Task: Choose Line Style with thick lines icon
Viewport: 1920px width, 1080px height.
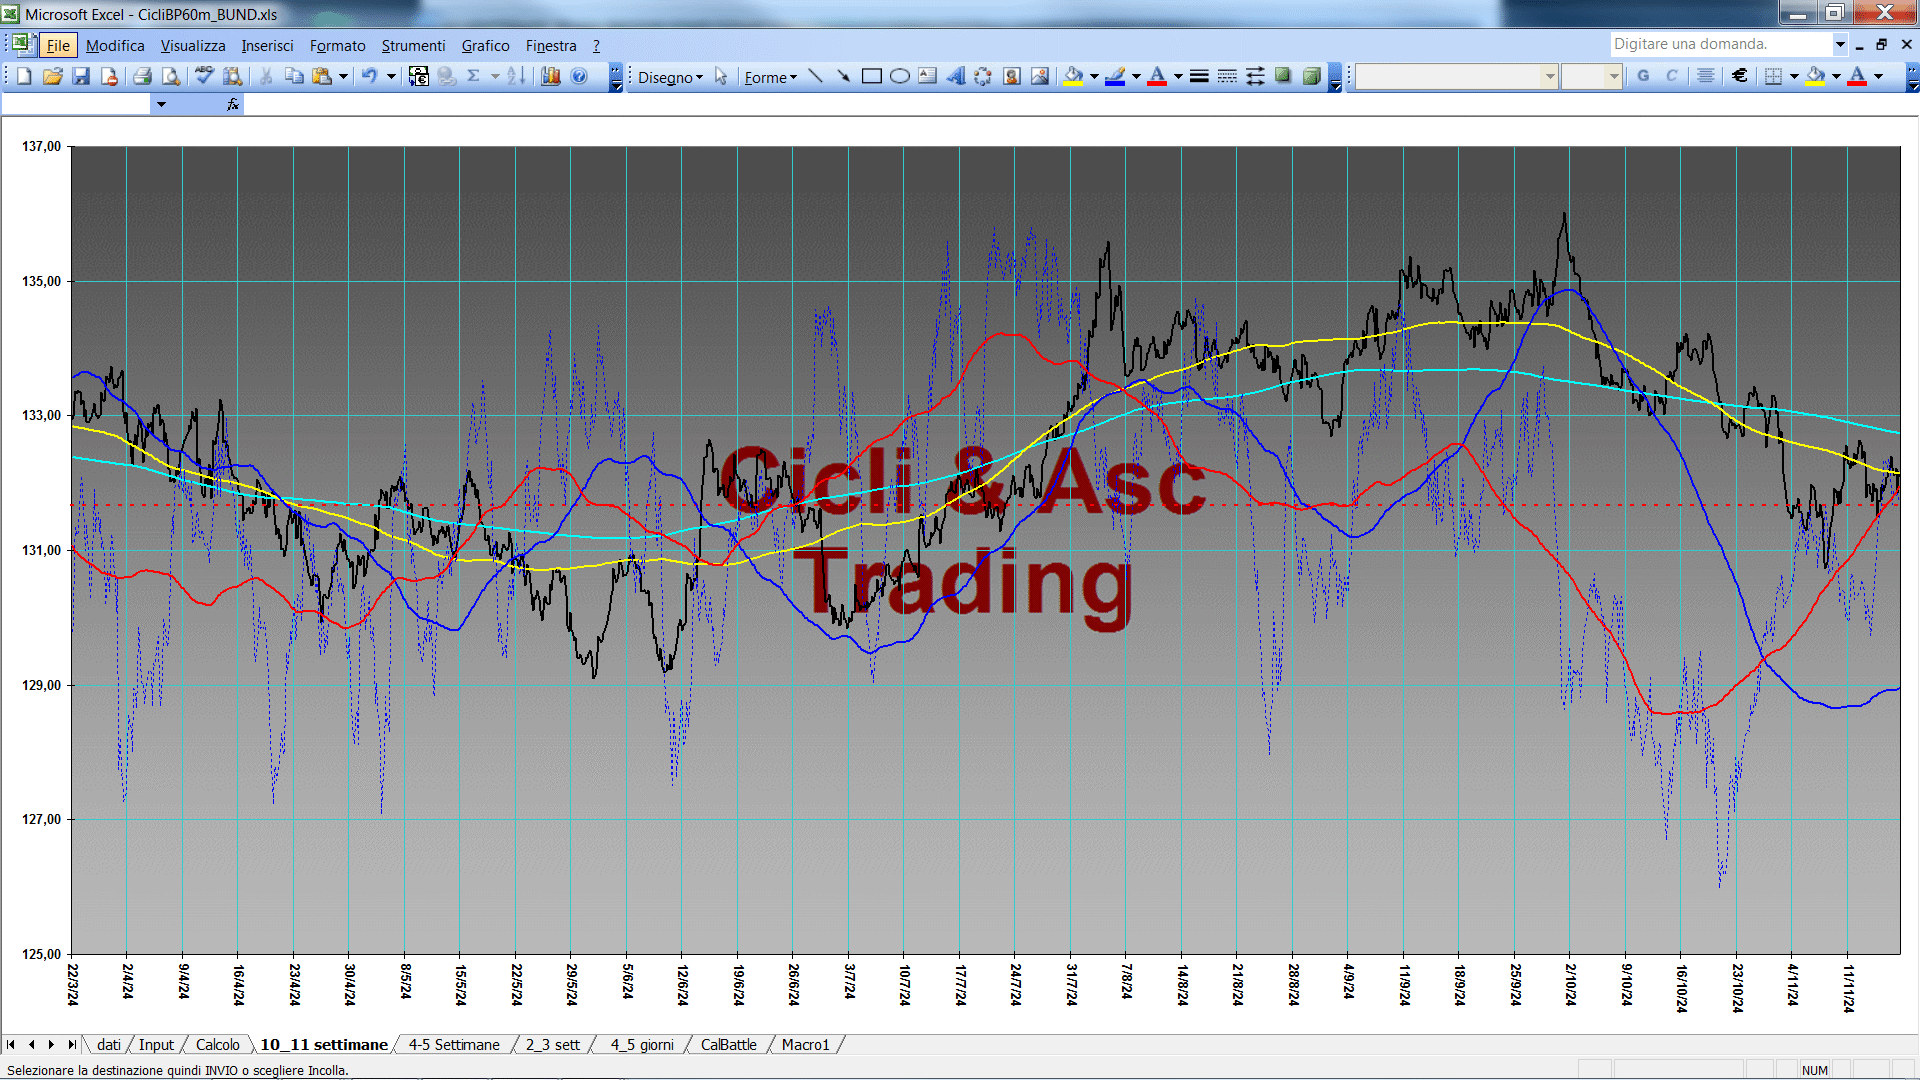Action: pyautogui.click(x=1199, y=76)
